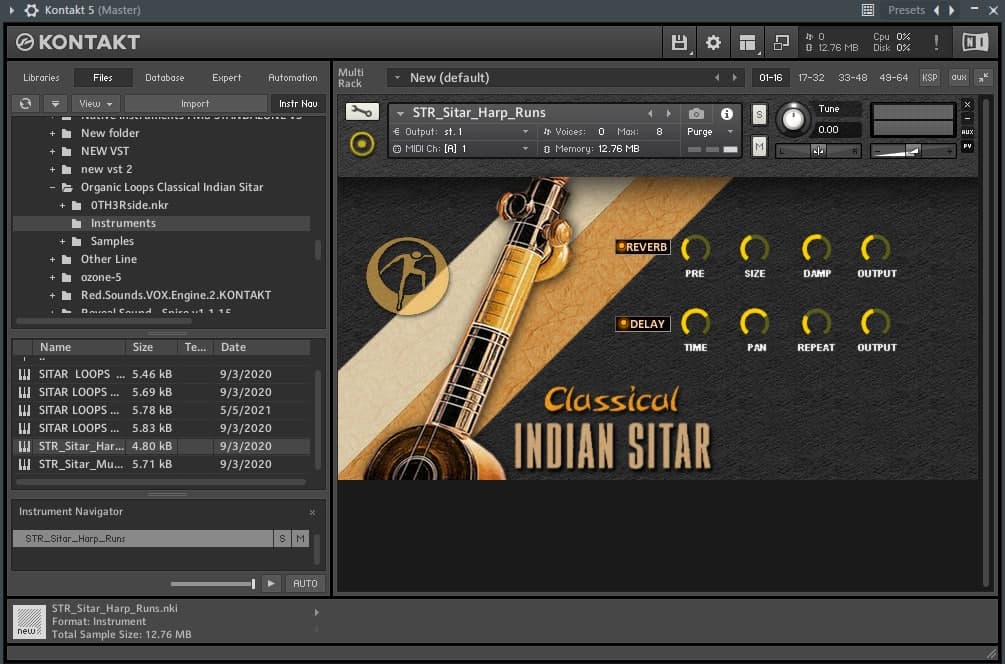This screenshot has width=1005, height=664.
Task: Toggle Instr Nav pane button
Action: 298,103
